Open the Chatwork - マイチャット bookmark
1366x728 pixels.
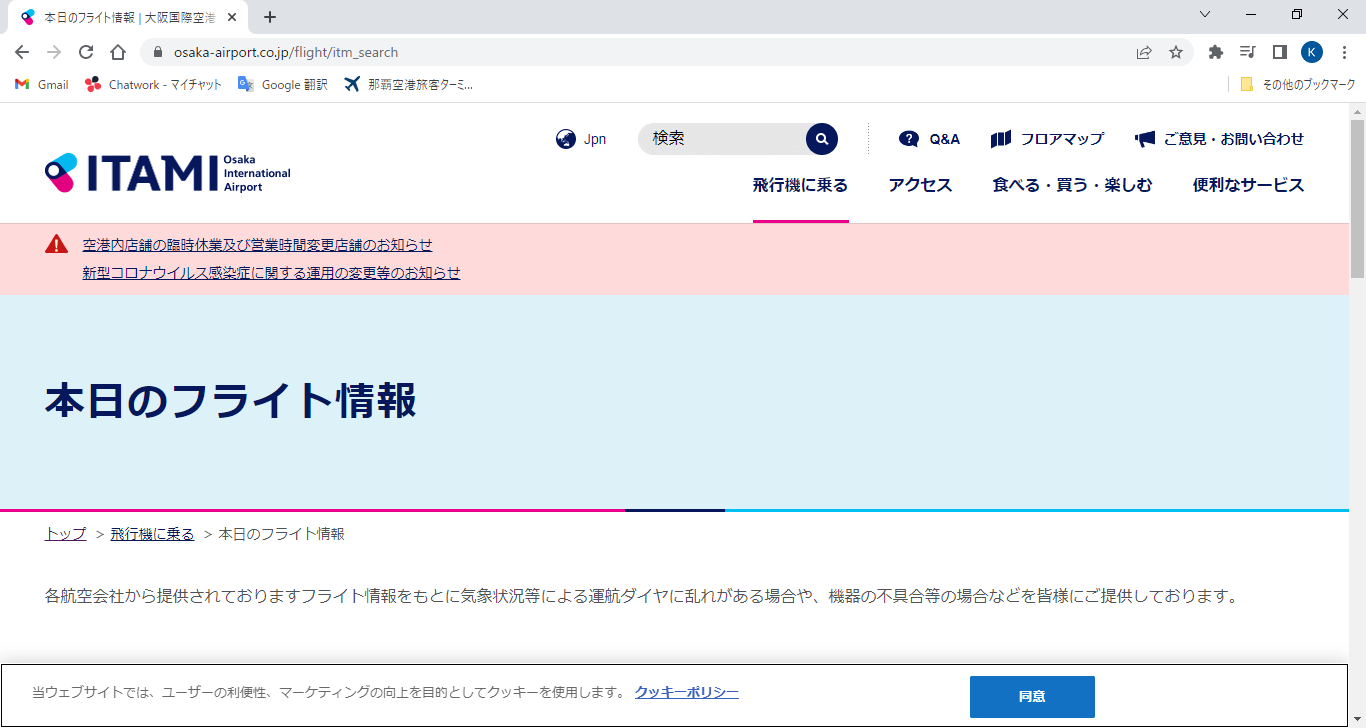154,85
